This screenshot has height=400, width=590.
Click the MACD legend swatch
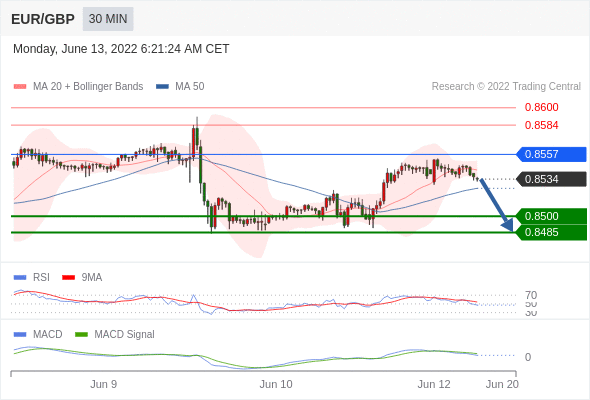pos(20,335)
